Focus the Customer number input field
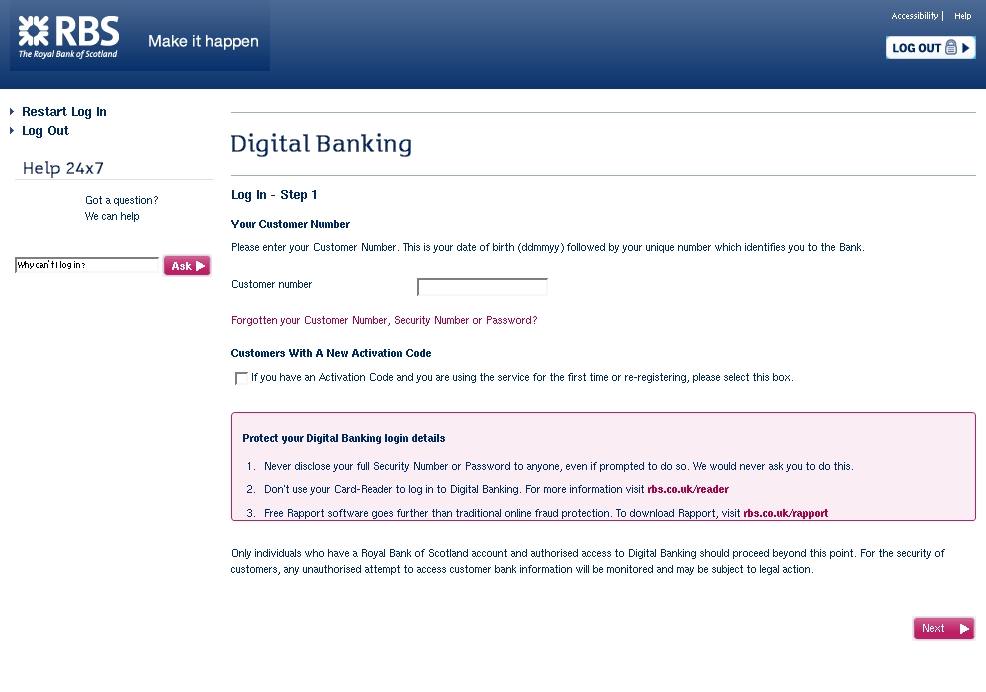The width and height of the screenshot is (986, 692). [x=482, y=287]
